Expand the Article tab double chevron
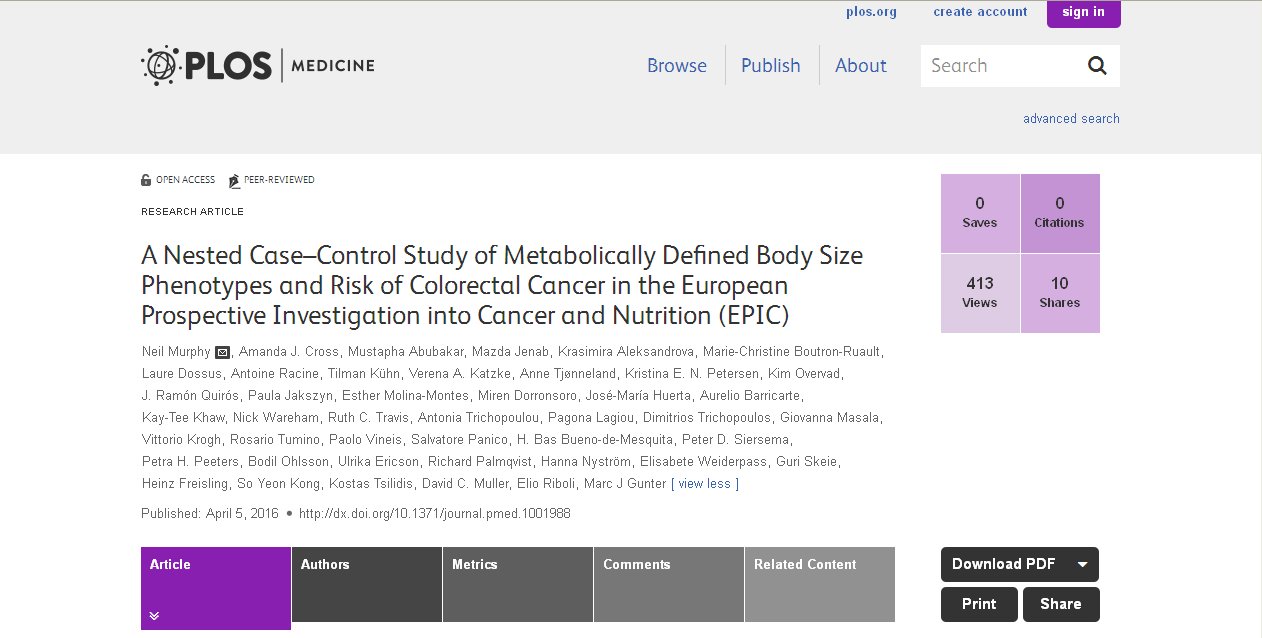Viewport: 1262px width, 638px height. (154, 616)
